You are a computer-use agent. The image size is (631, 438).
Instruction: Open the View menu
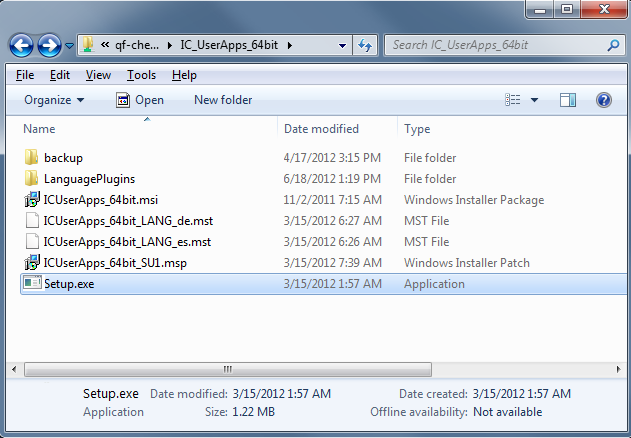(x=98, y=75)
